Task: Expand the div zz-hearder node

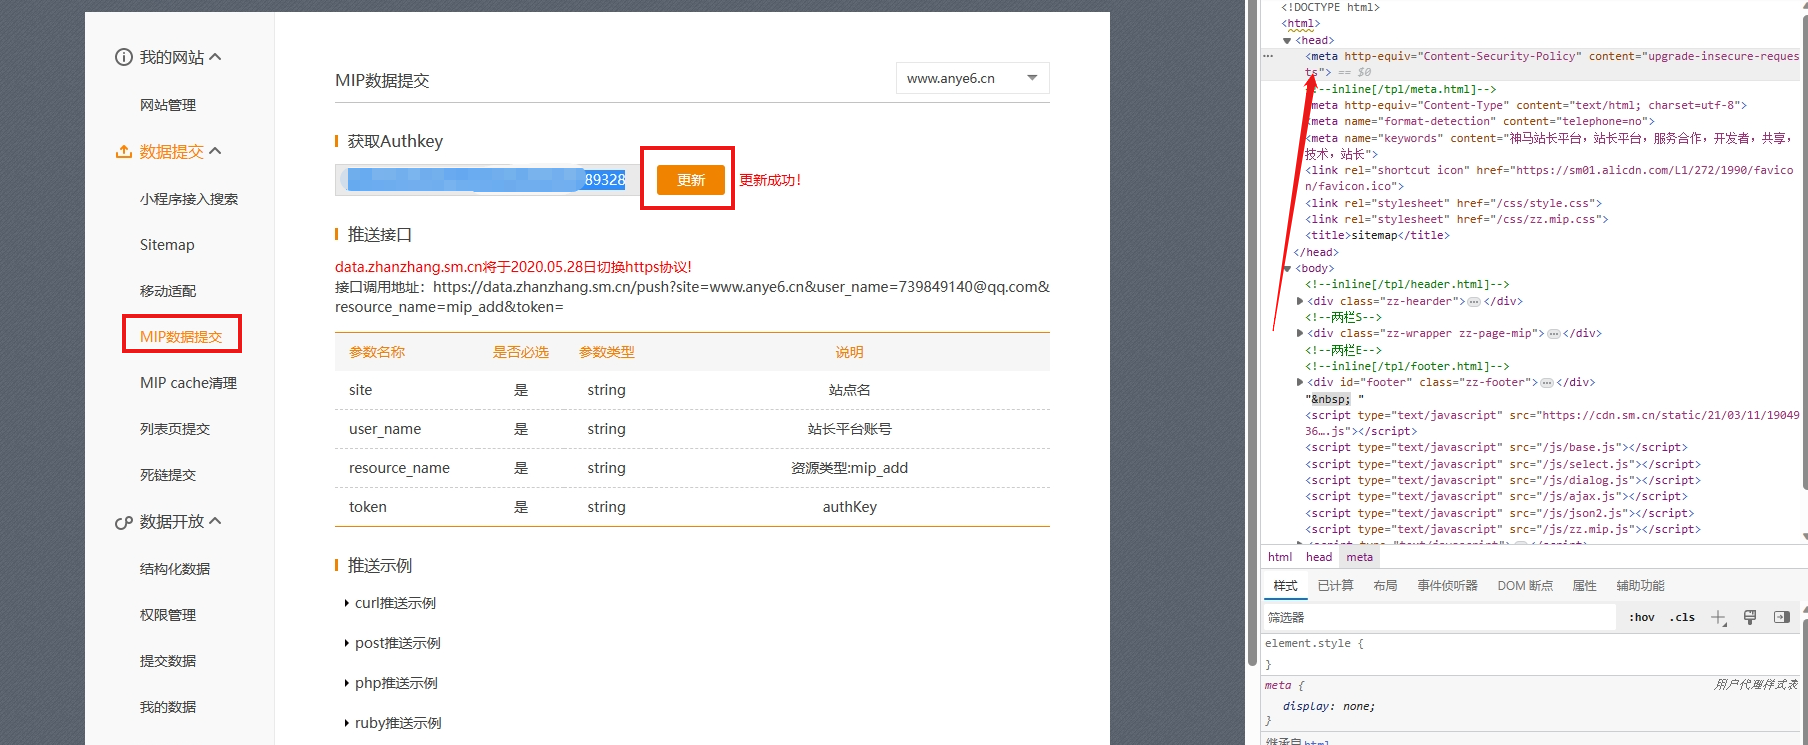Action: tap(1300, 301)
